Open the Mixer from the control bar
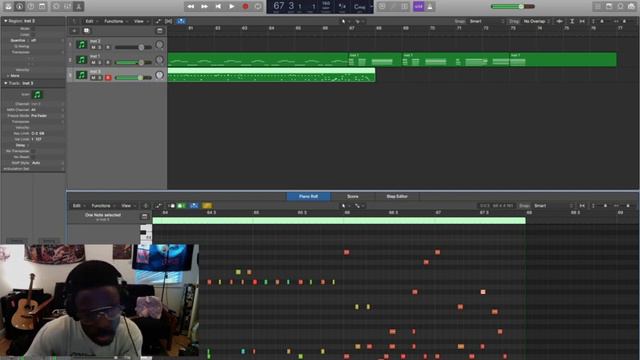This screenshot has height=360, width=640. point(67,6)
